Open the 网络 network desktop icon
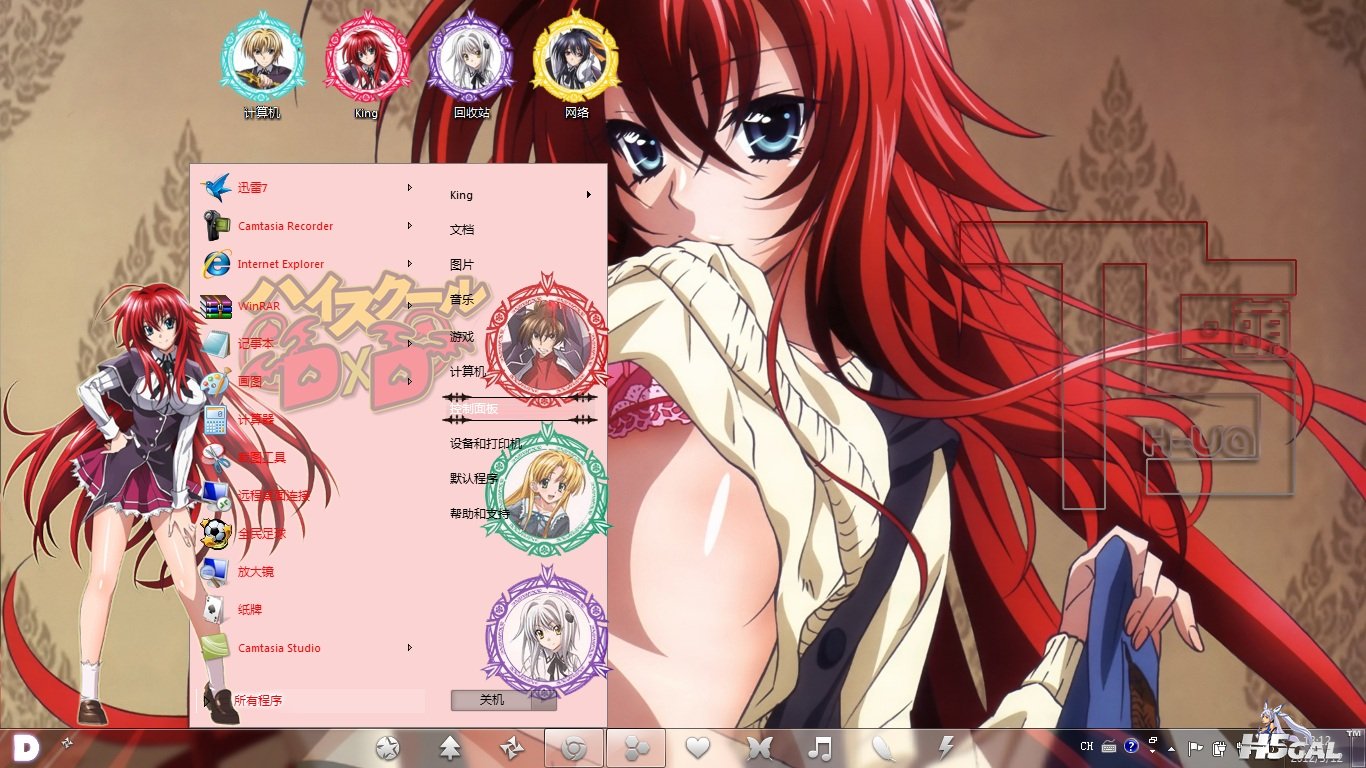Screen dimensions: 1366x768 [576, 68]
